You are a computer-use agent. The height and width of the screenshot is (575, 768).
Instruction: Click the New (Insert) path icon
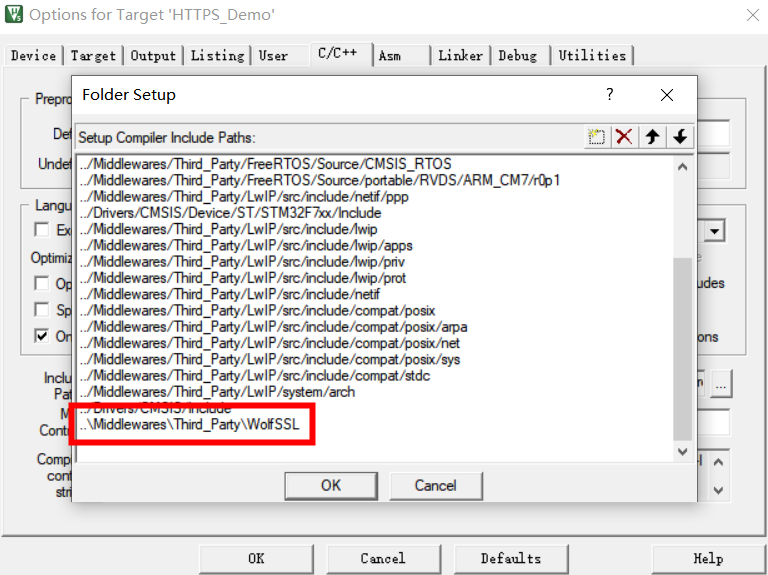[597, 137]
